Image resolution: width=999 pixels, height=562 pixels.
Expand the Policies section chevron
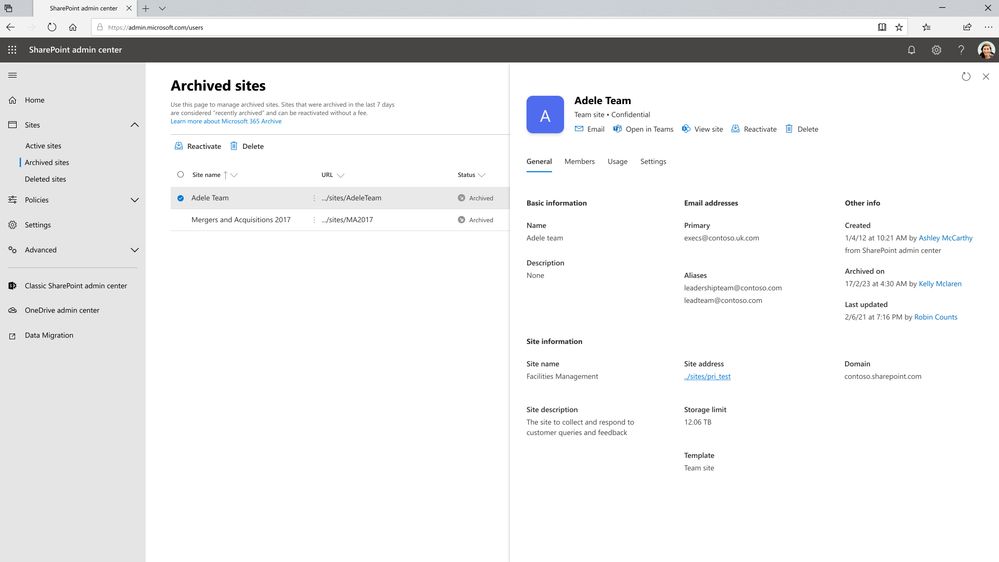pyautogui.click(x=134, y=200)
